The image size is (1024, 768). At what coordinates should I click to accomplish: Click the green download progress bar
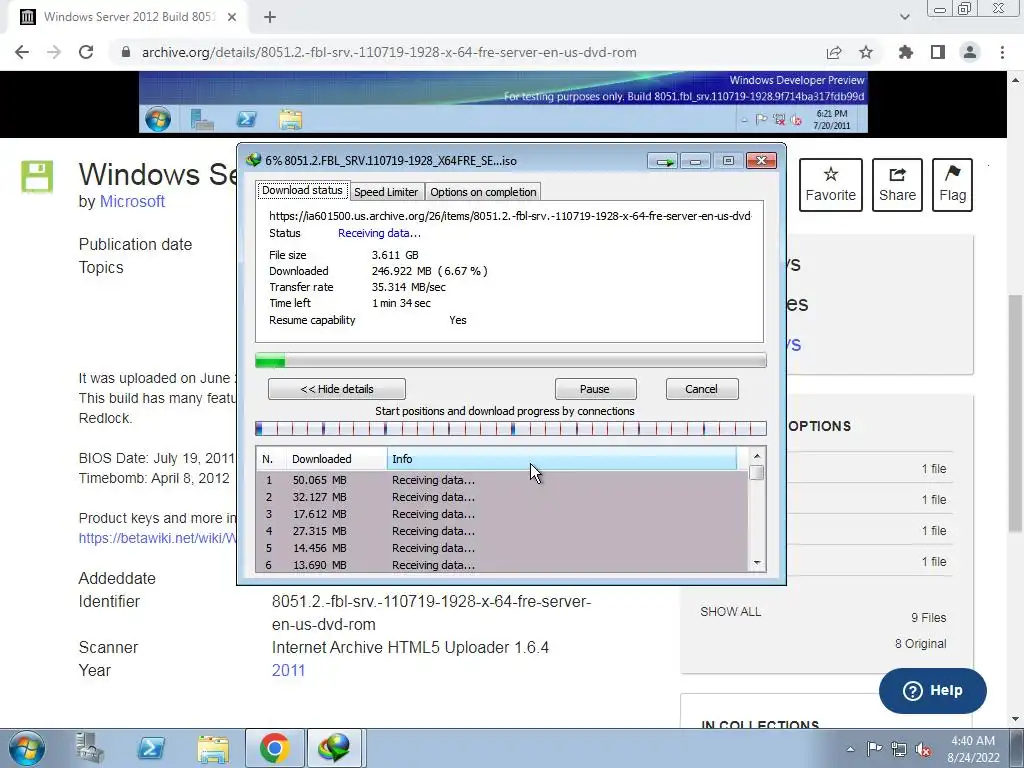(511, 360)
